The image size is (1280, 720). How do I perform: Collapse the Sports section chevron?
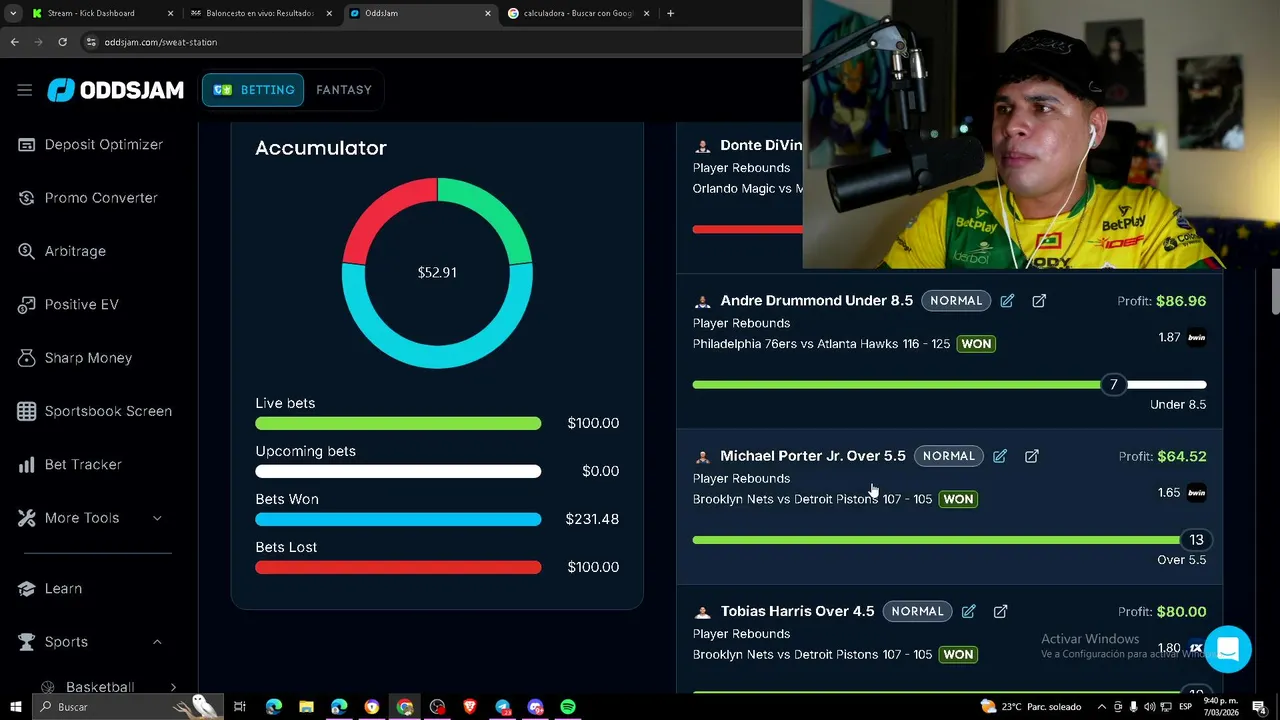point(157,642)
